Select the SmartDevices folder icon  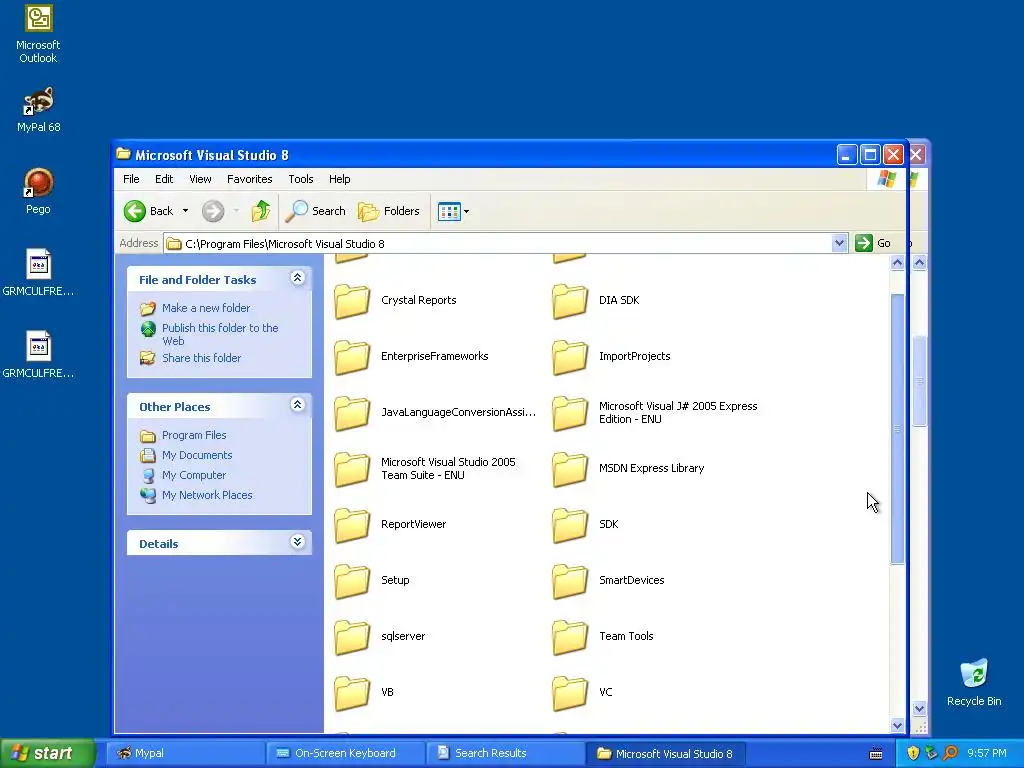(x=569, y=581)
